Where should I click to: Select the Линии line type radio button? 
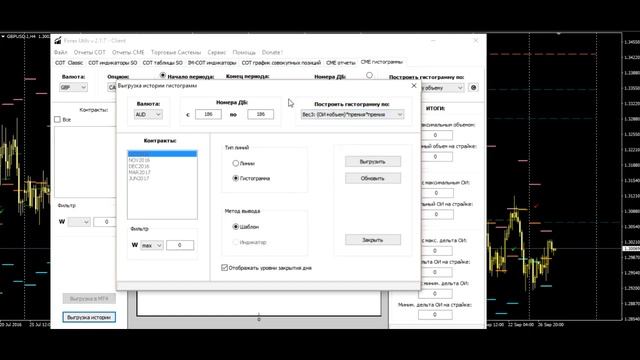(236, 163)
